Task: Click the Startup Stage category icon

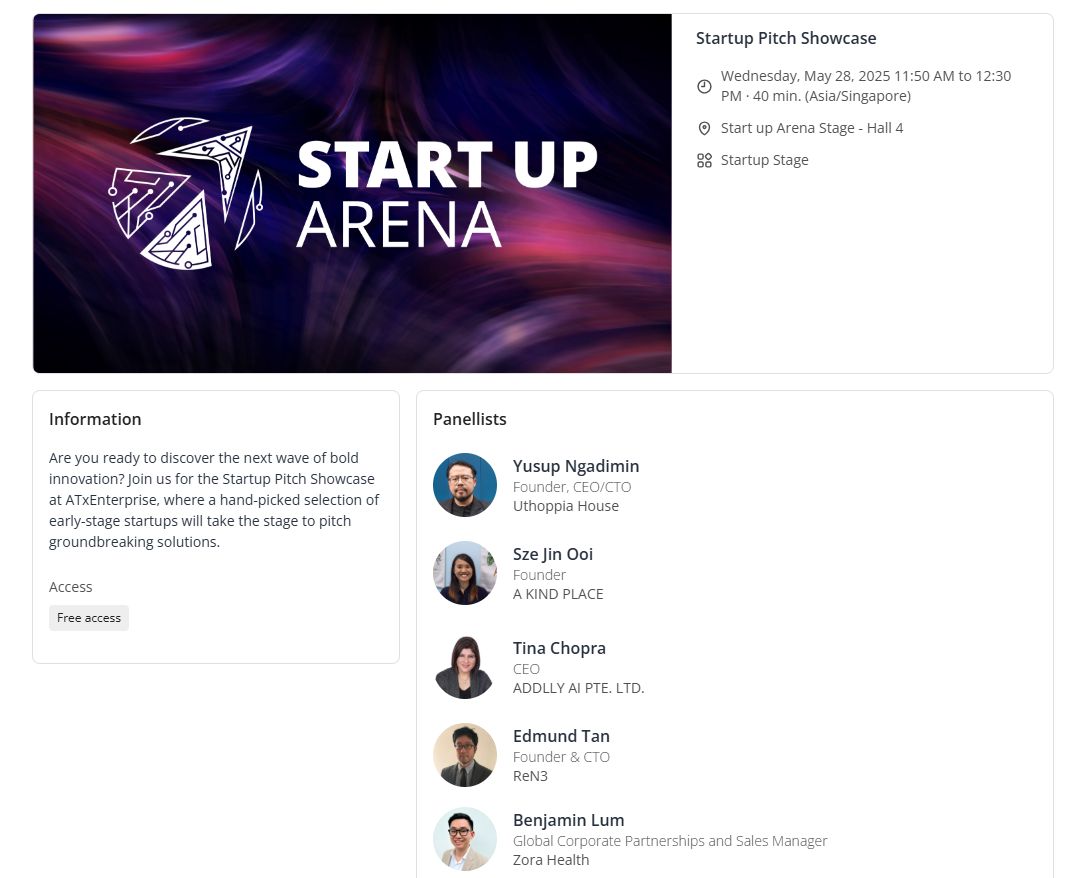Action: pos(704,160)
